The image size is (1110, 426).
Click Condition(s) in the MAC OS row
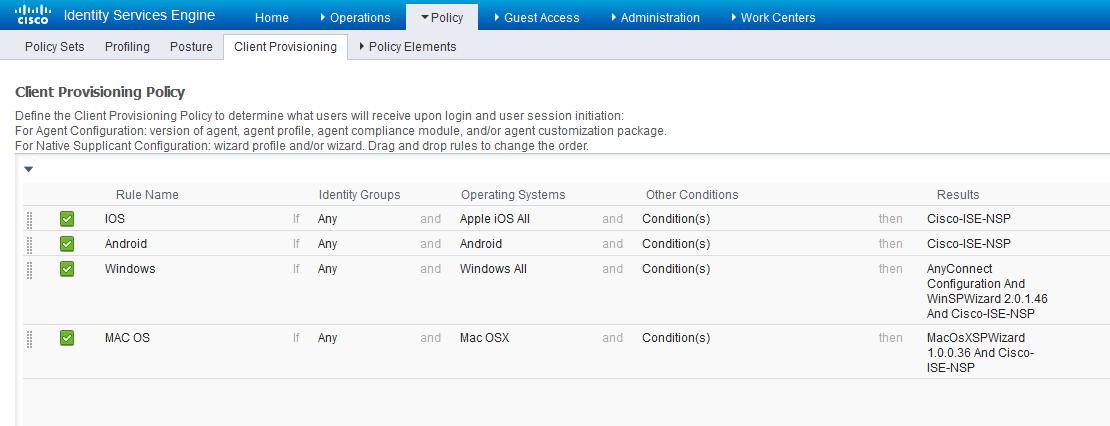(x=676, y=338)
